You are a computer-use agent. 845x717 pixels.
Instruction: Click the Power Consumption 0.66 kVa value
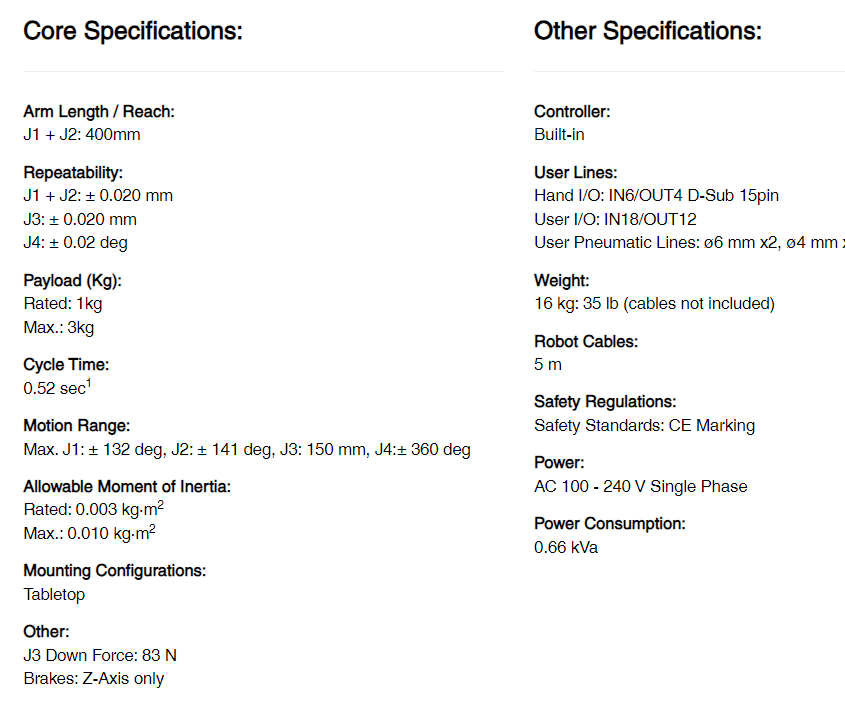(x=566, y=548)
